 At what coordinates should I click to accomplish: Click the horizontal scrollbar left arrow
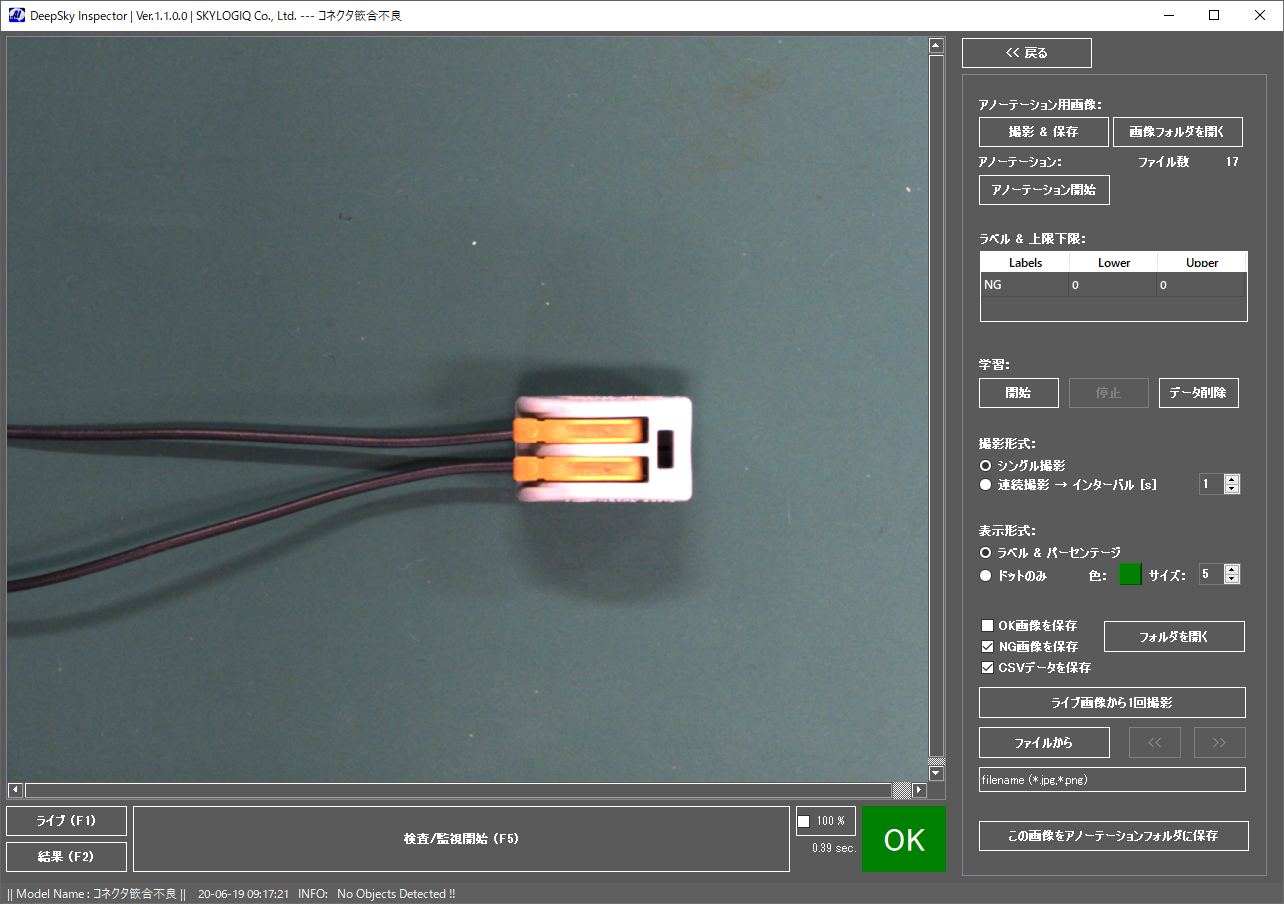click(x=15, y=790)
